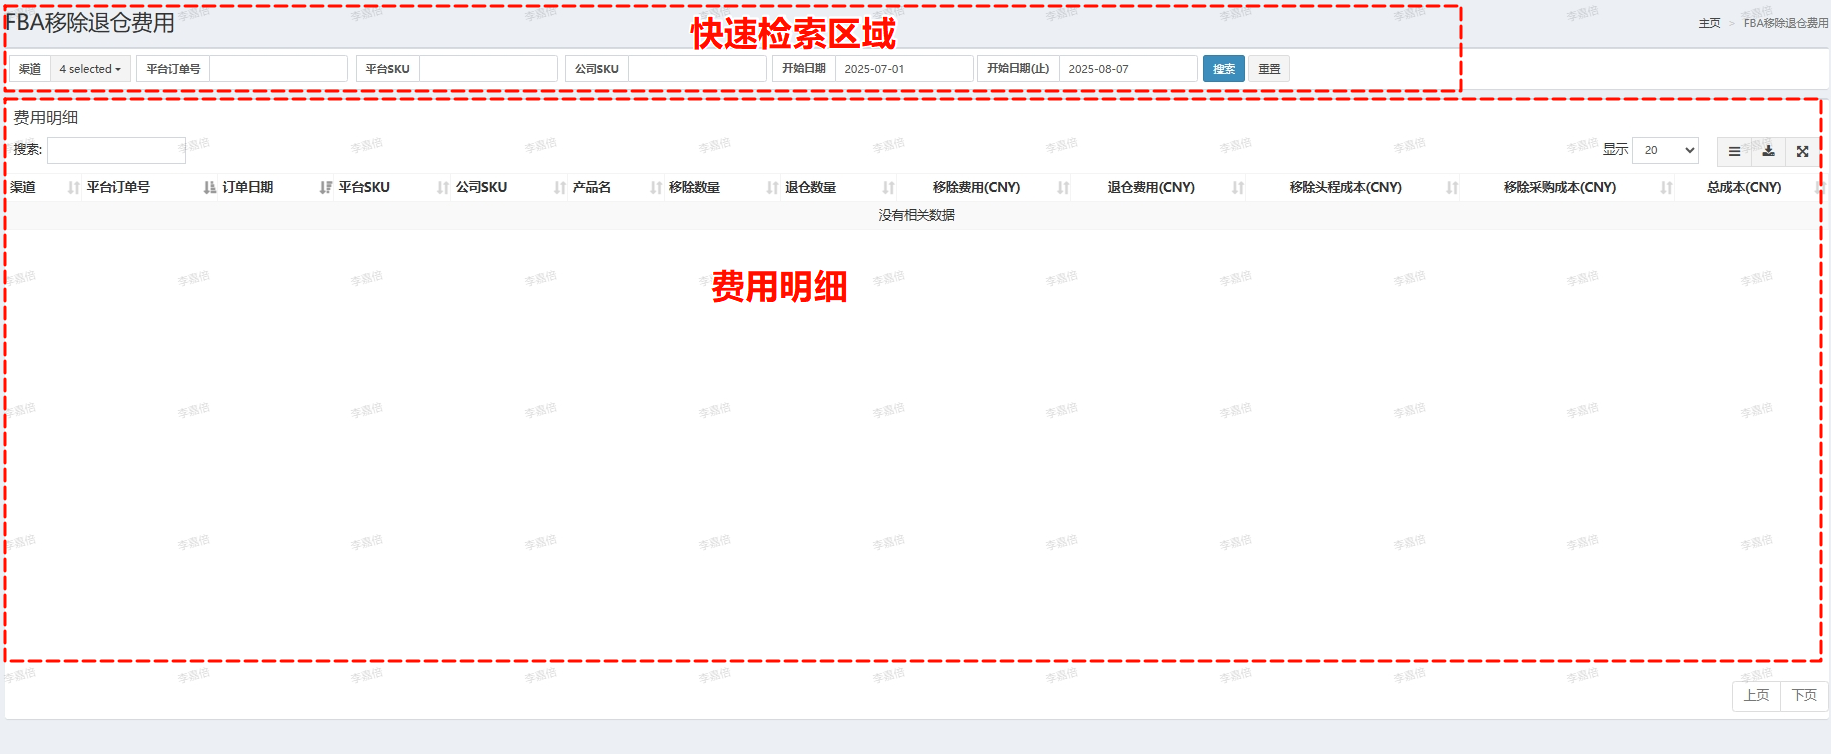Image resolution: width=1831 pixels, height=754 pixels.
Task: Click the export download icon
Action: (x=1768, y=151)
